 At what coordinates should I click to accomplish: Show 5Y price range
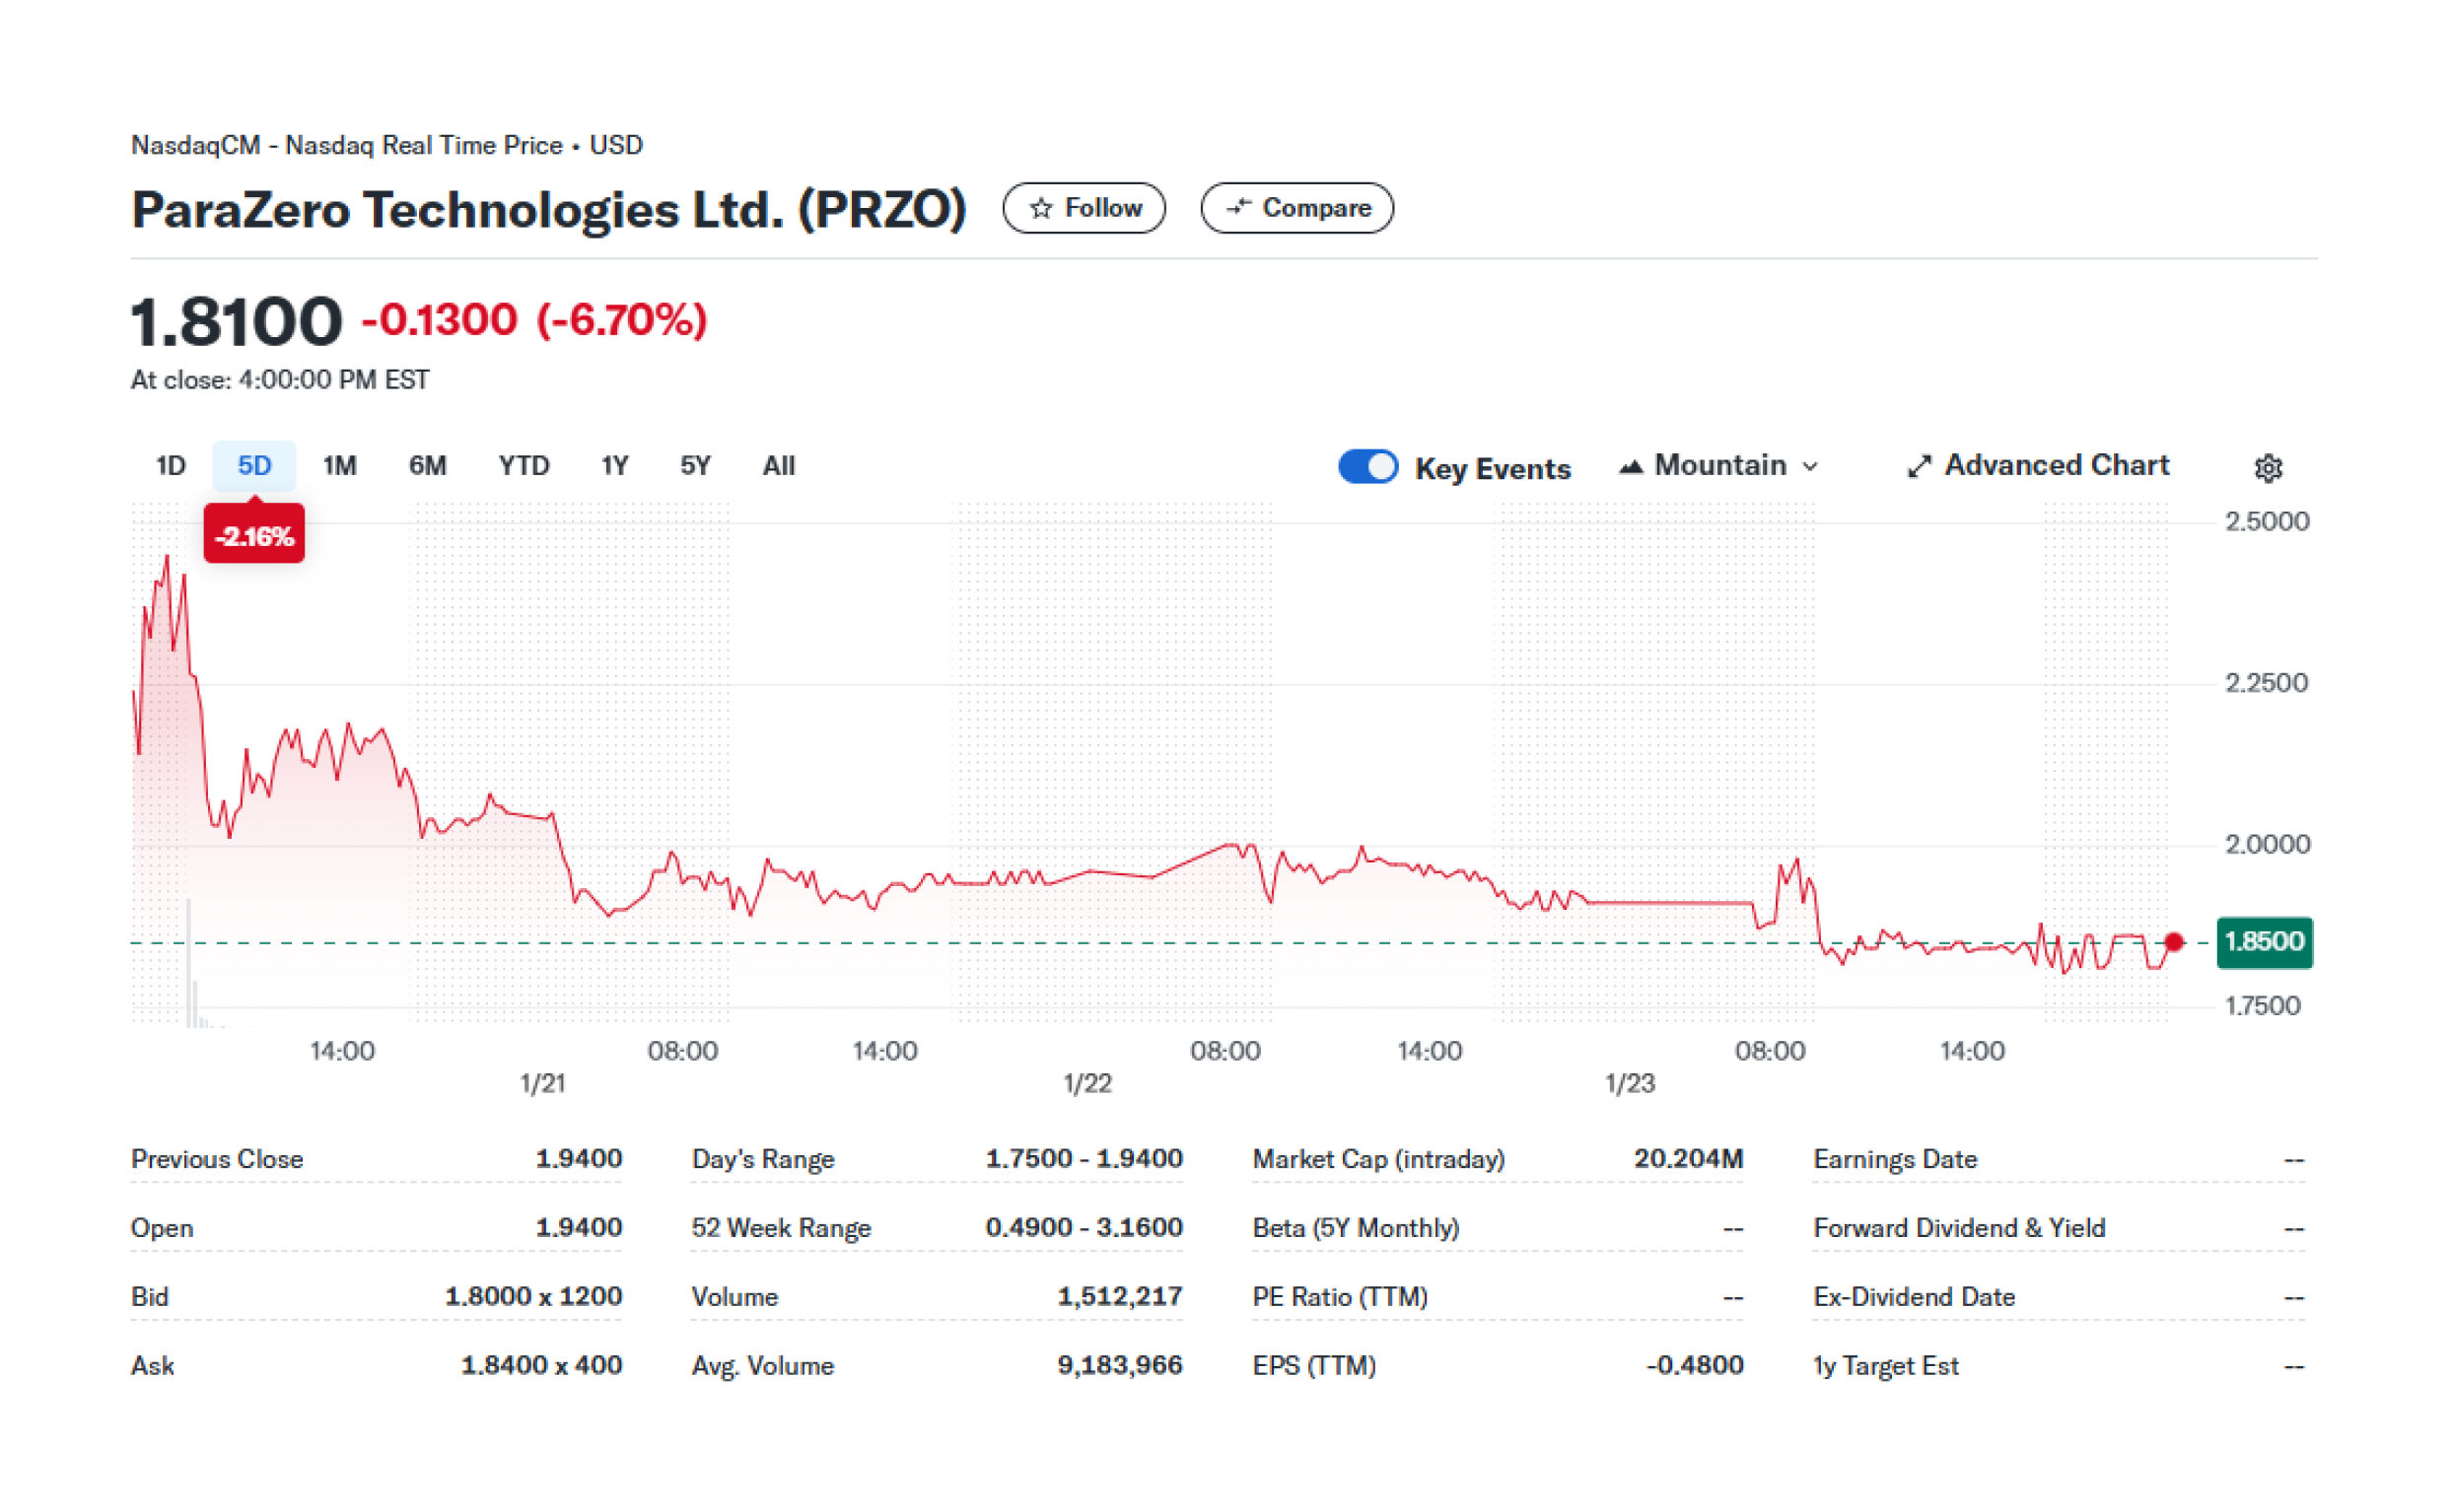[695, 466]
